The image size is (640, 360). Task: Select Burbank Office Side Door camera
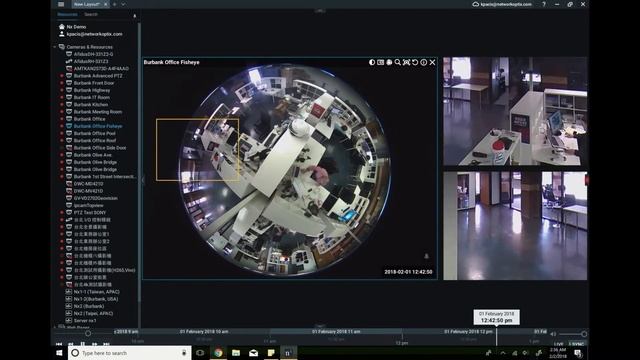[100, 148]
